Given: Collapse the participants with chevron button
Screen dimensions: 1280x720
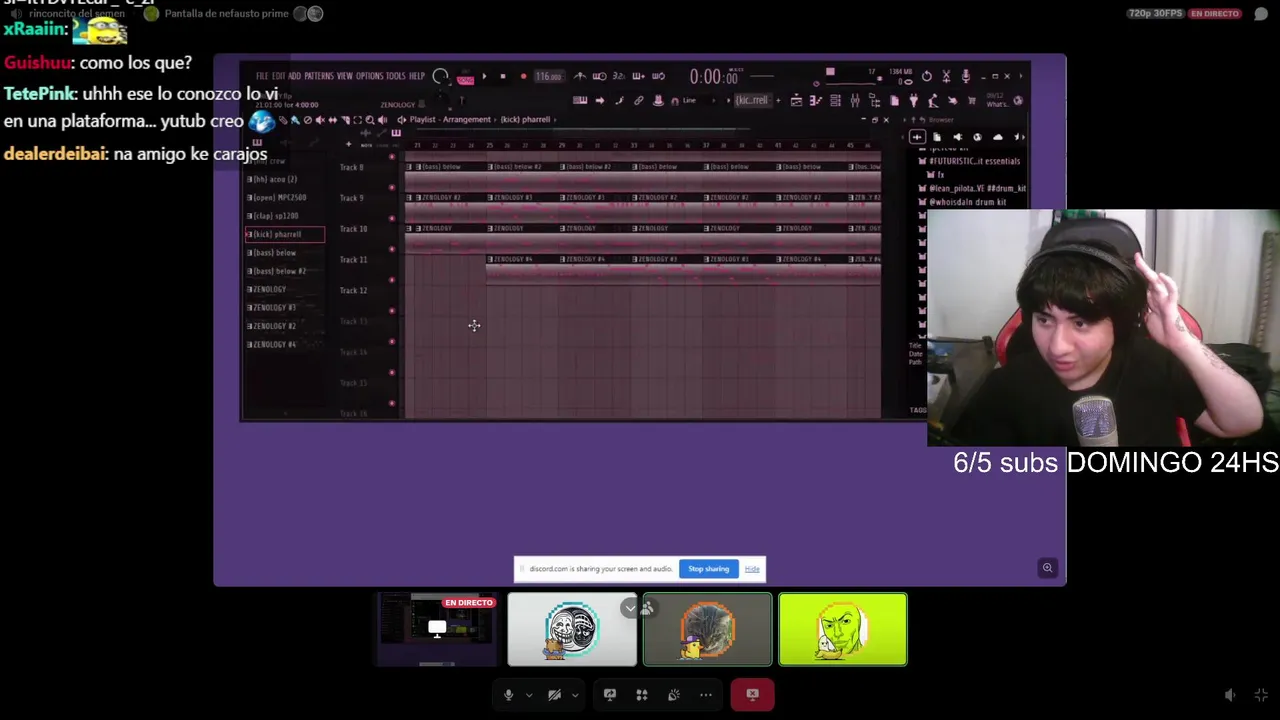Looking at the screenshot, I should [x=629, y=607].
